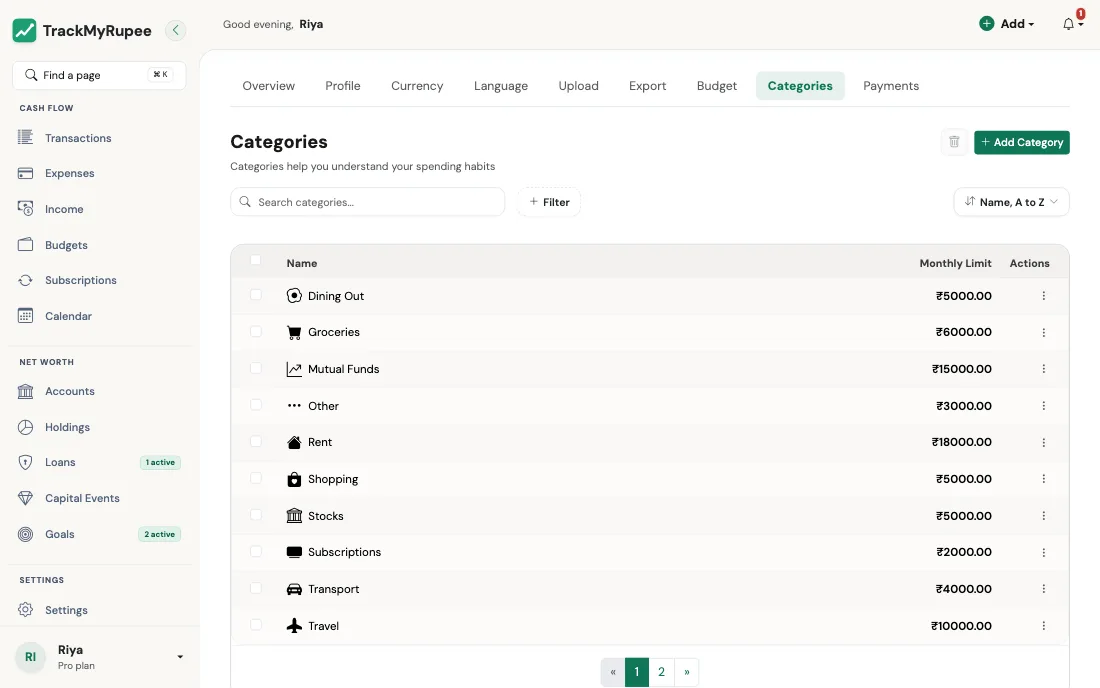The image size is (1100, 688).
Task: Tick the Other row checkbox
Action: pyautogui.click(x=255, y=405)
